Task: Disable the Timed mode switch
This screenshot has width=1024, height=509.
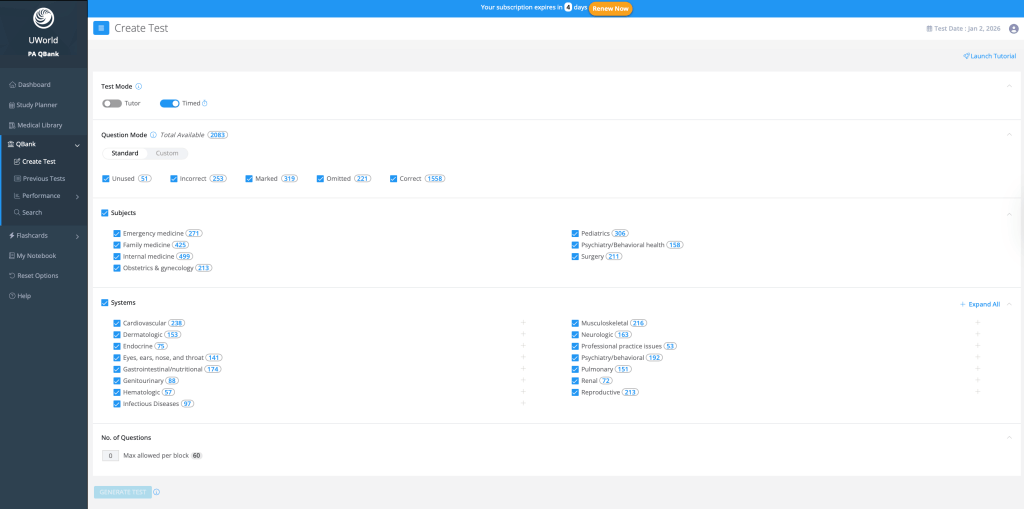Action: (169, 103)
